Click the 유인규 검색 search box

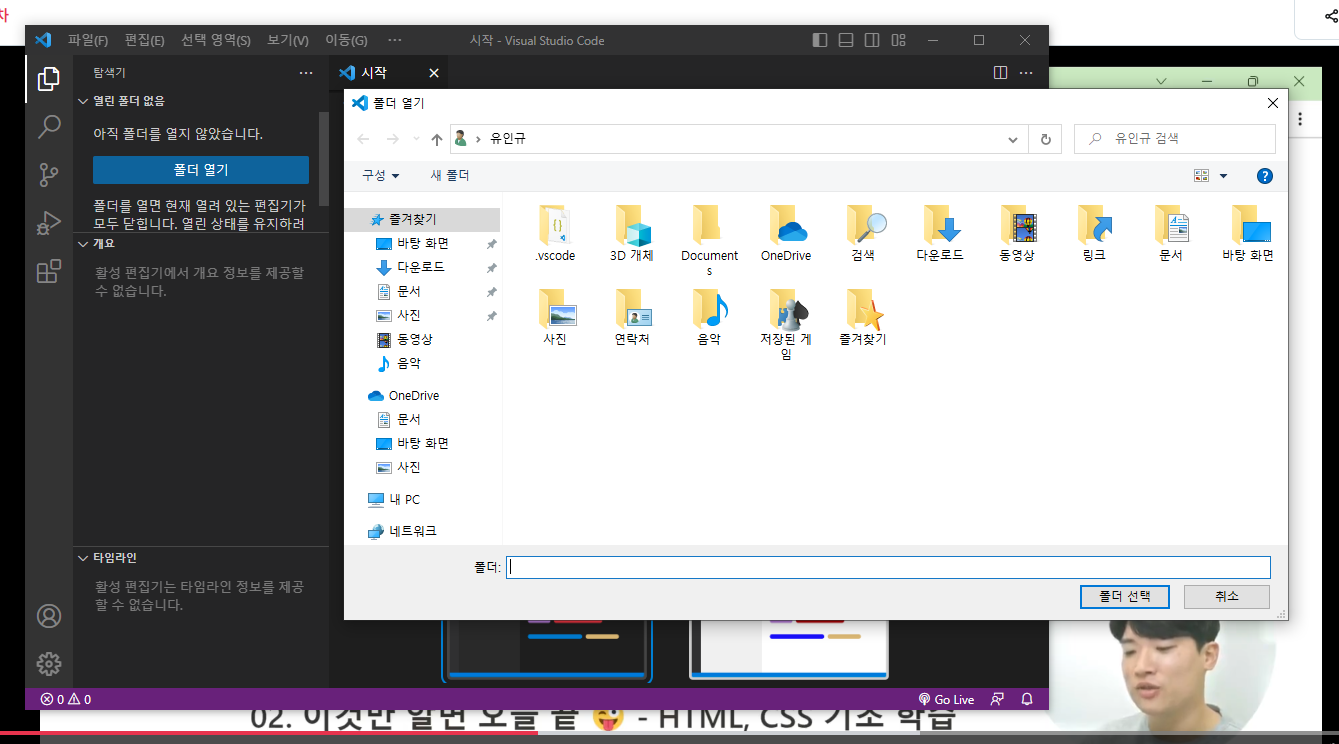(1175, 139)
